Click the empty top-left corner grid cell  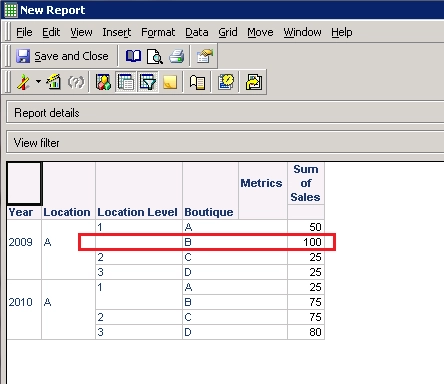24,183
